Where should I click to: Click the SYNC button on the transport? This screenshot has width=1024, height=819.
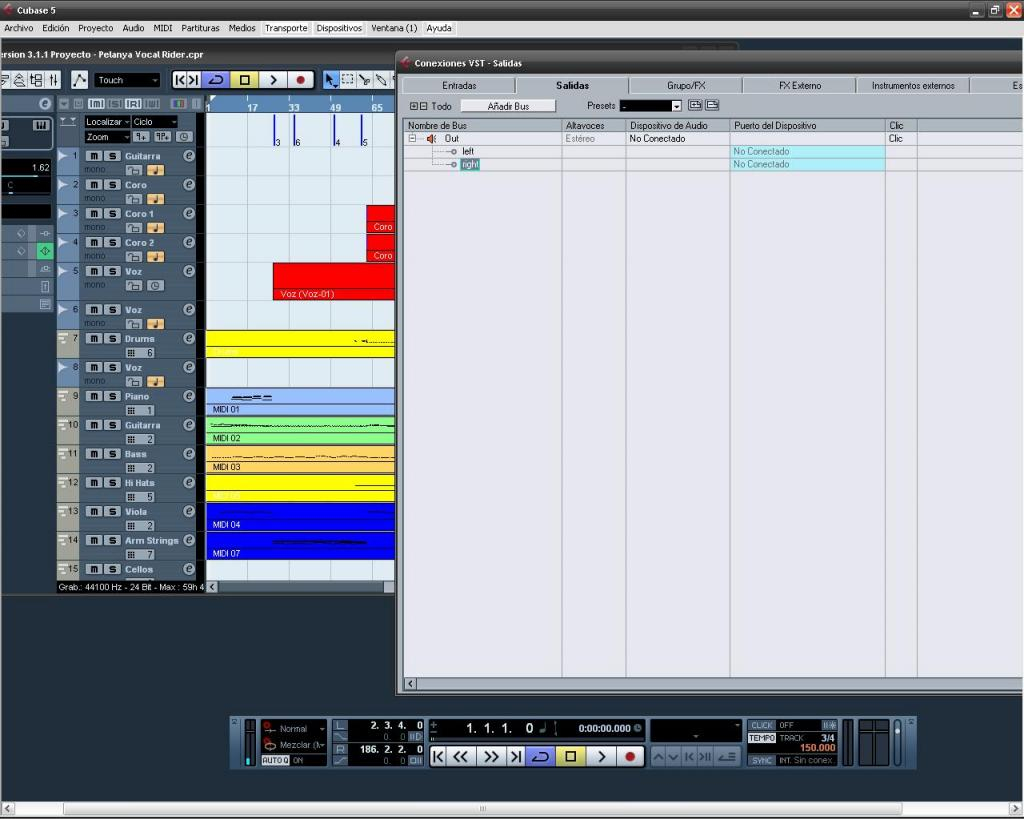click(x=761, y=760)
